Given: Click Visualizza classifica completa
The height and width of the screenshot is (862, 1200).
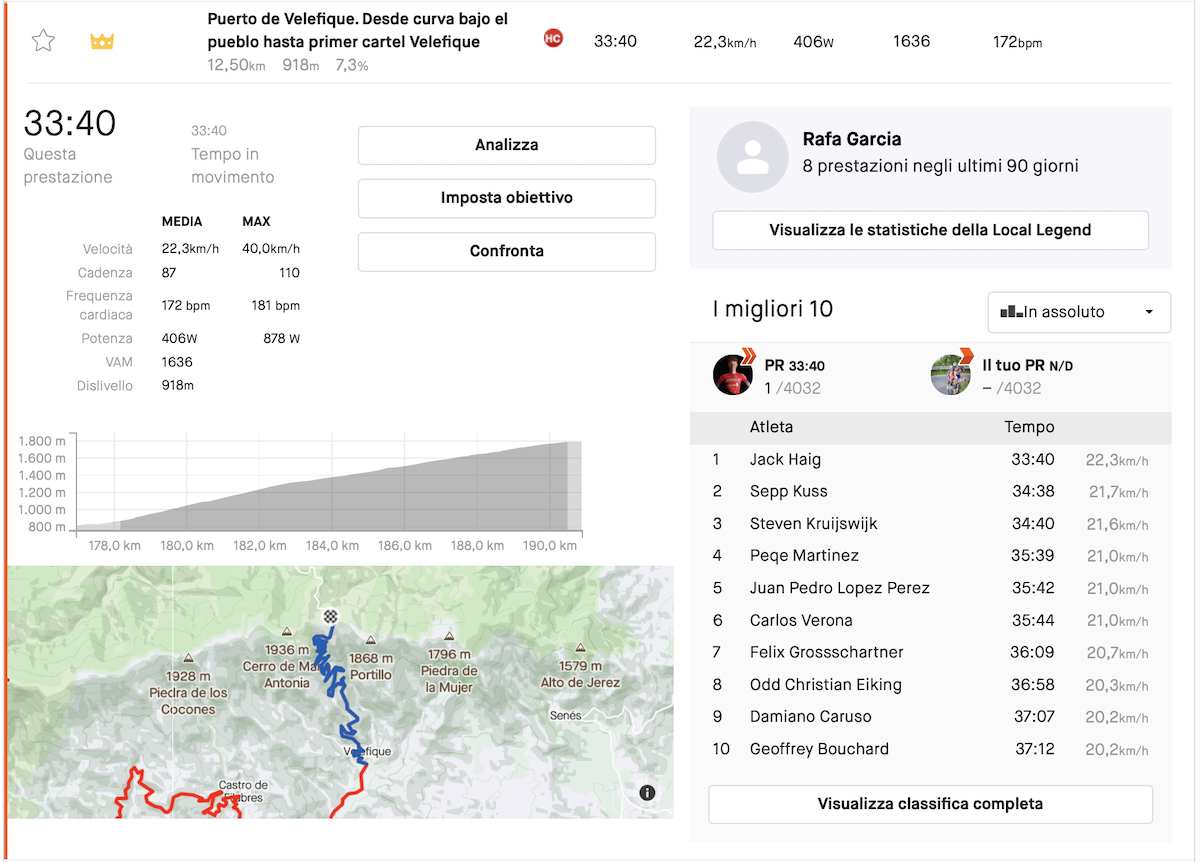Looking at the screenshot, I should click(x=930, y=804).
